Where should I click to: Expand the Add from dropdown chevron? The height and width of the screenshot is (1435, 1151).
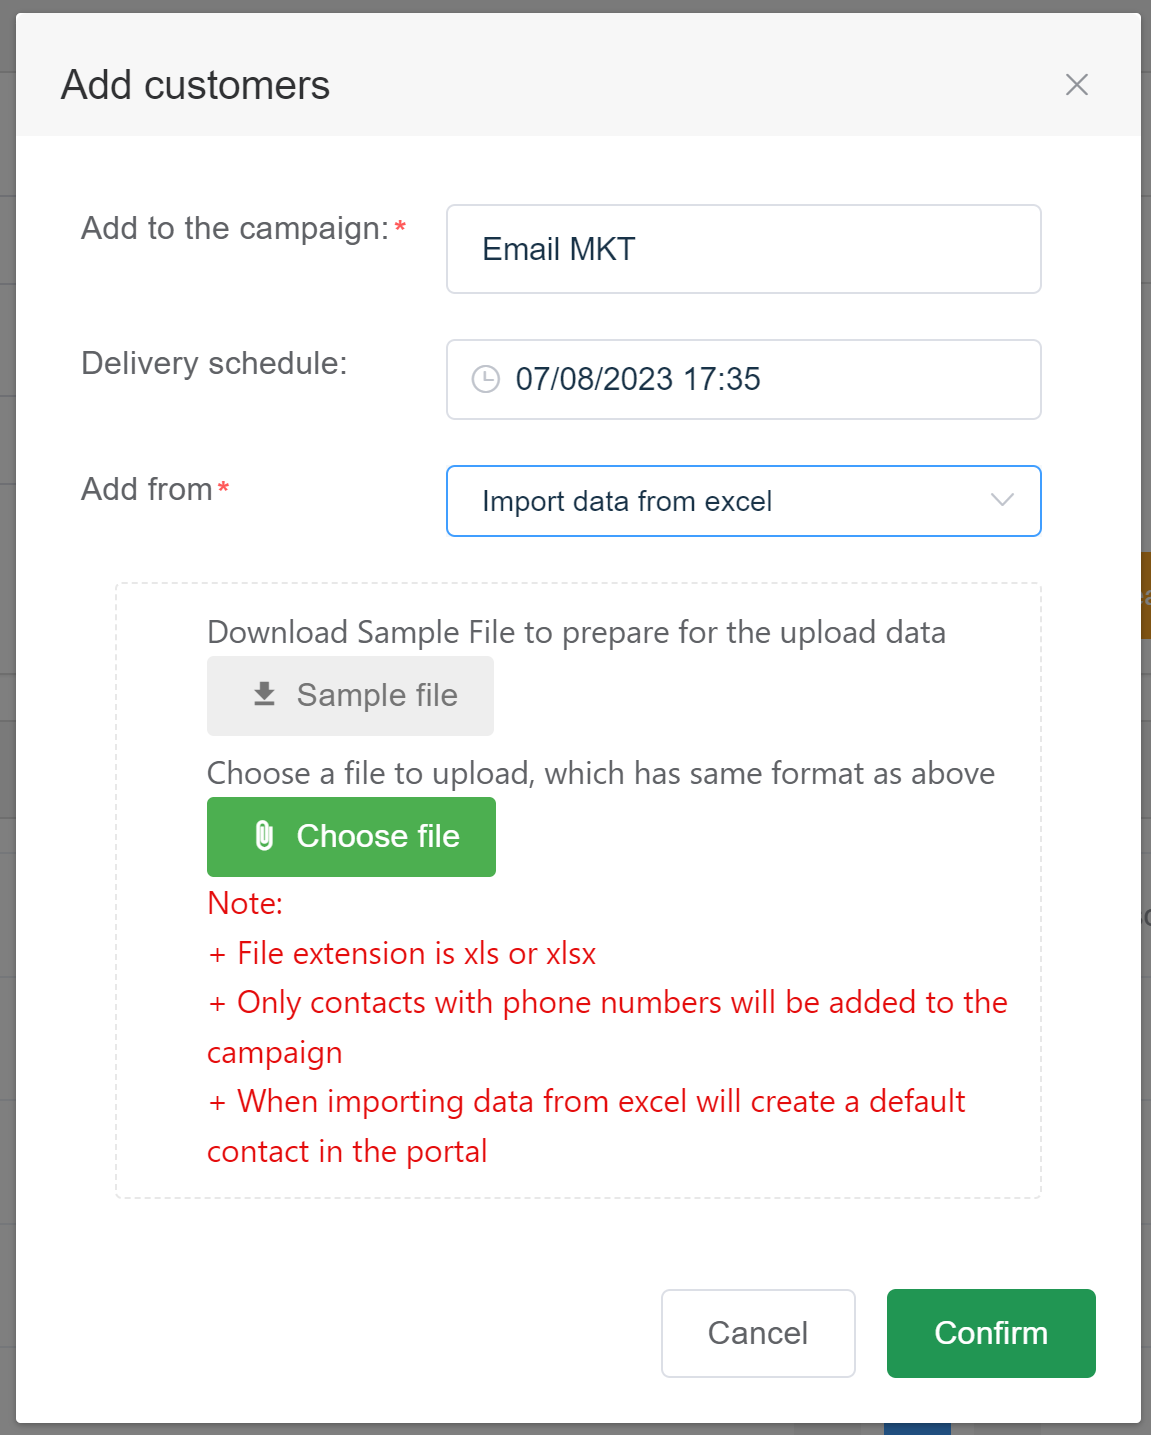(1002, 500)
